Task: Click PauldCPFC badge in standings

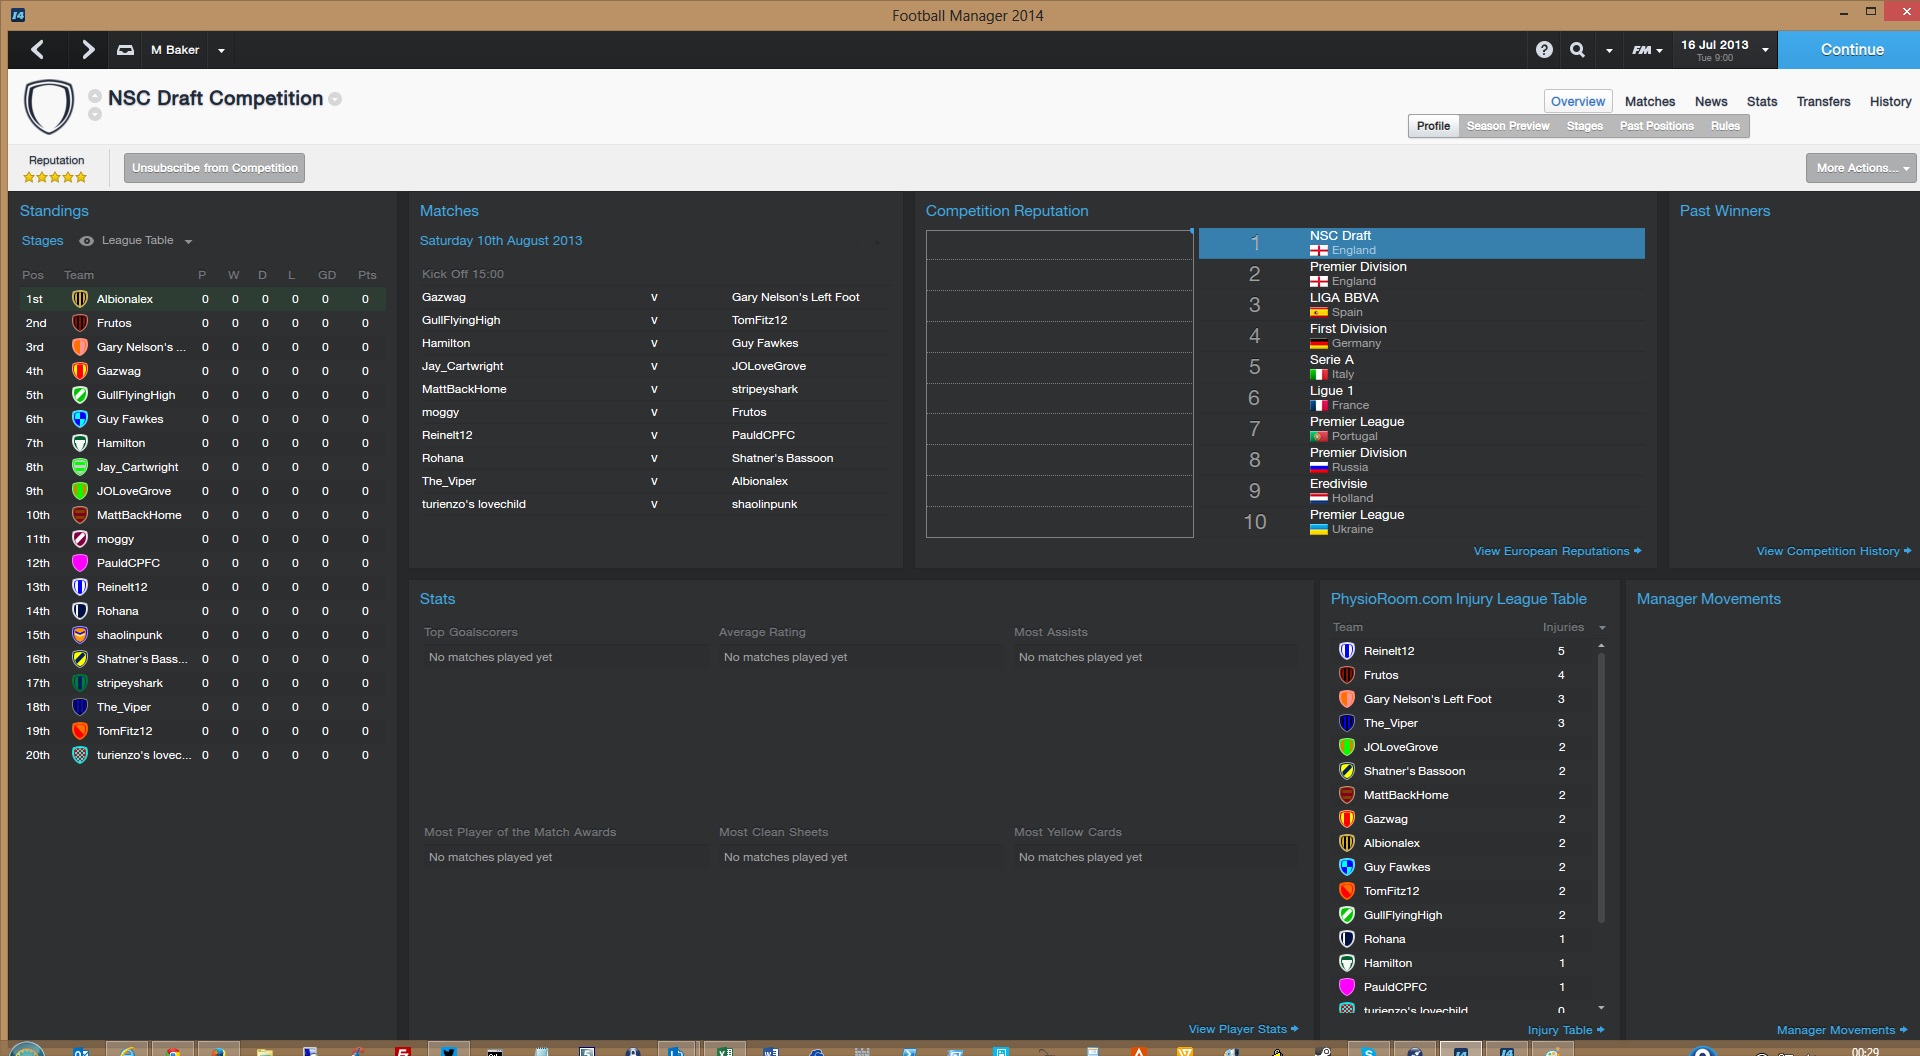Action: tap(80, 563)
